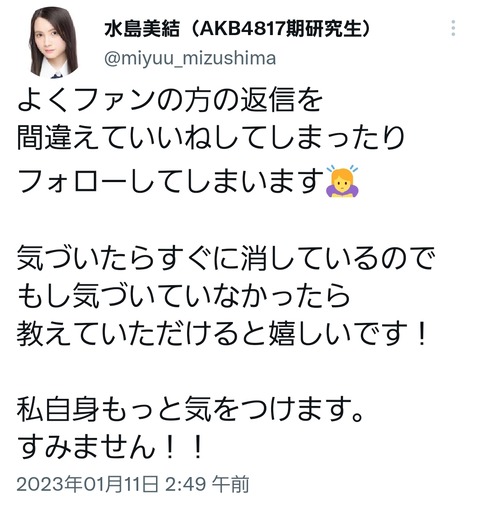This screenshot has height=505, width=480.
Task: Click the line 気づいたらすぐに消しているので
Action: tap(226, 257)
